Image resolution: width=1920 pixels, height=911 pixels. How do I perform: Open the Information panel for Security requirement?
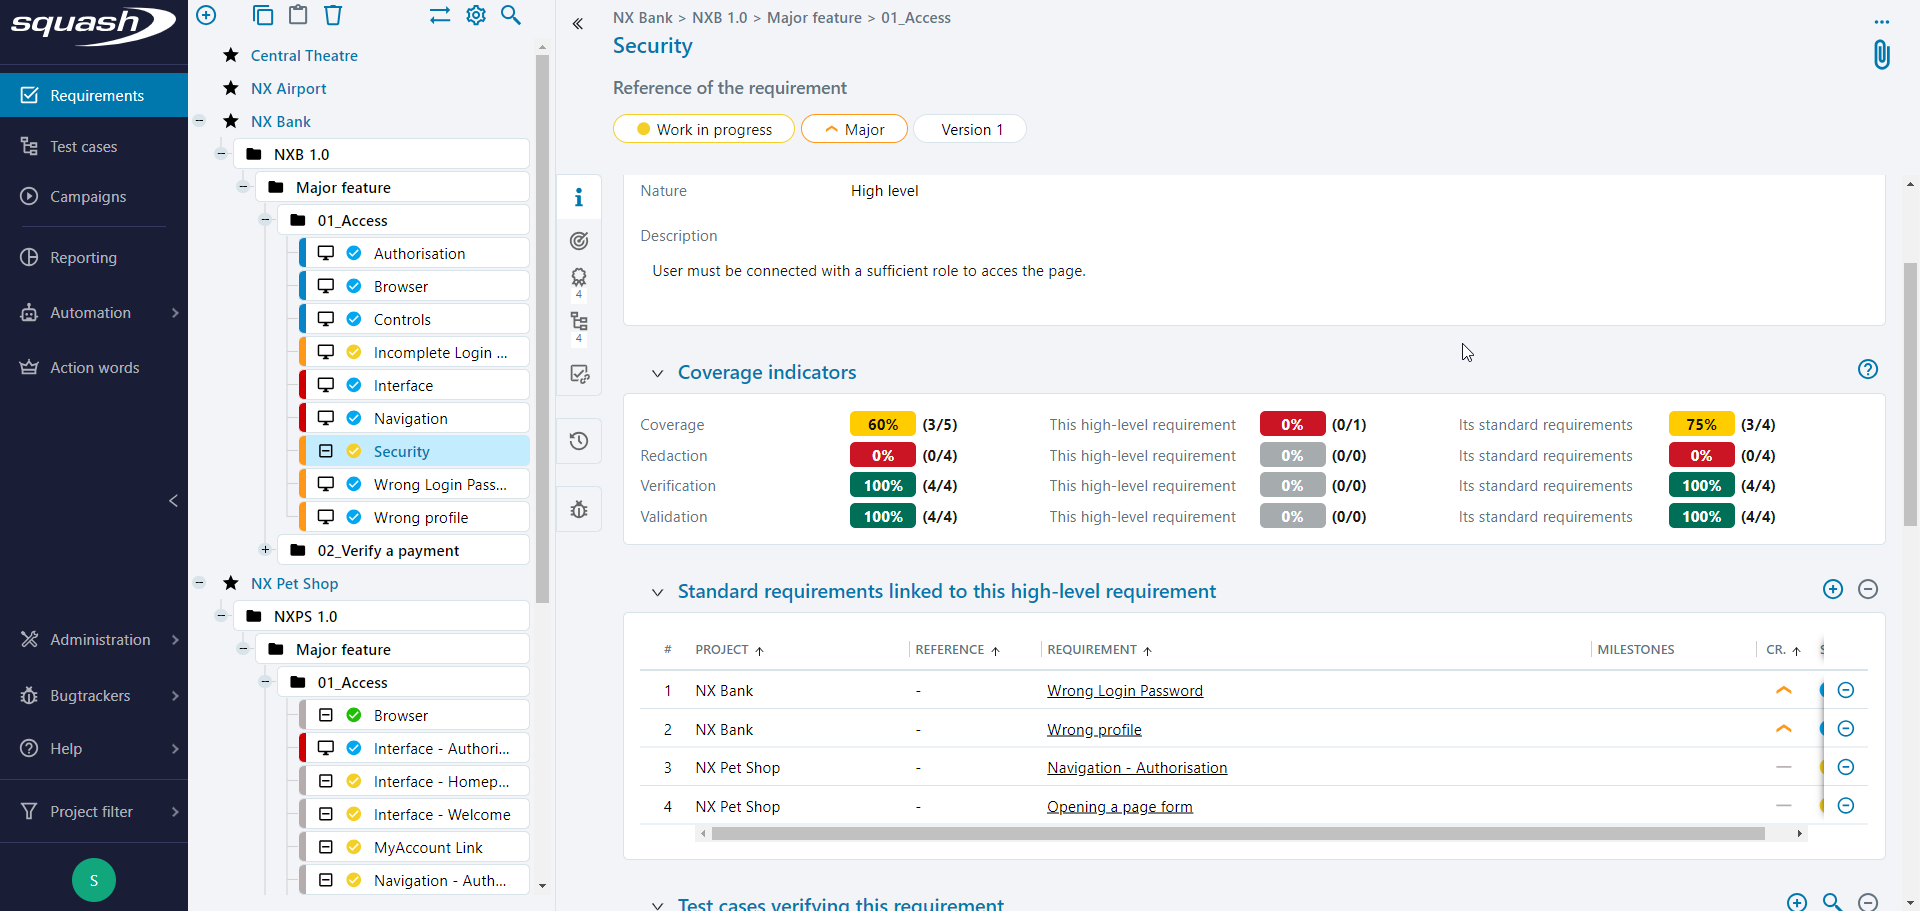(x=579, y=197)
